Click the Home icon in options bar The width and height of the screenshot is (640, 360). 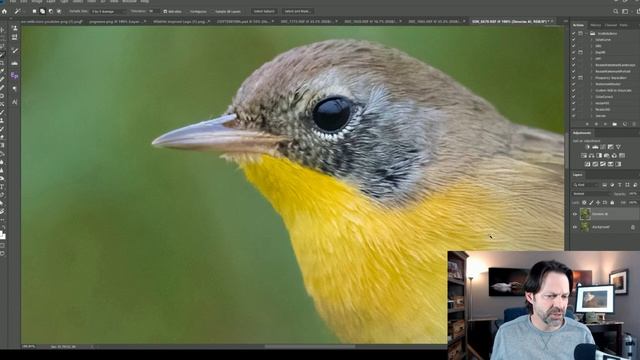[x=4, y=11]
